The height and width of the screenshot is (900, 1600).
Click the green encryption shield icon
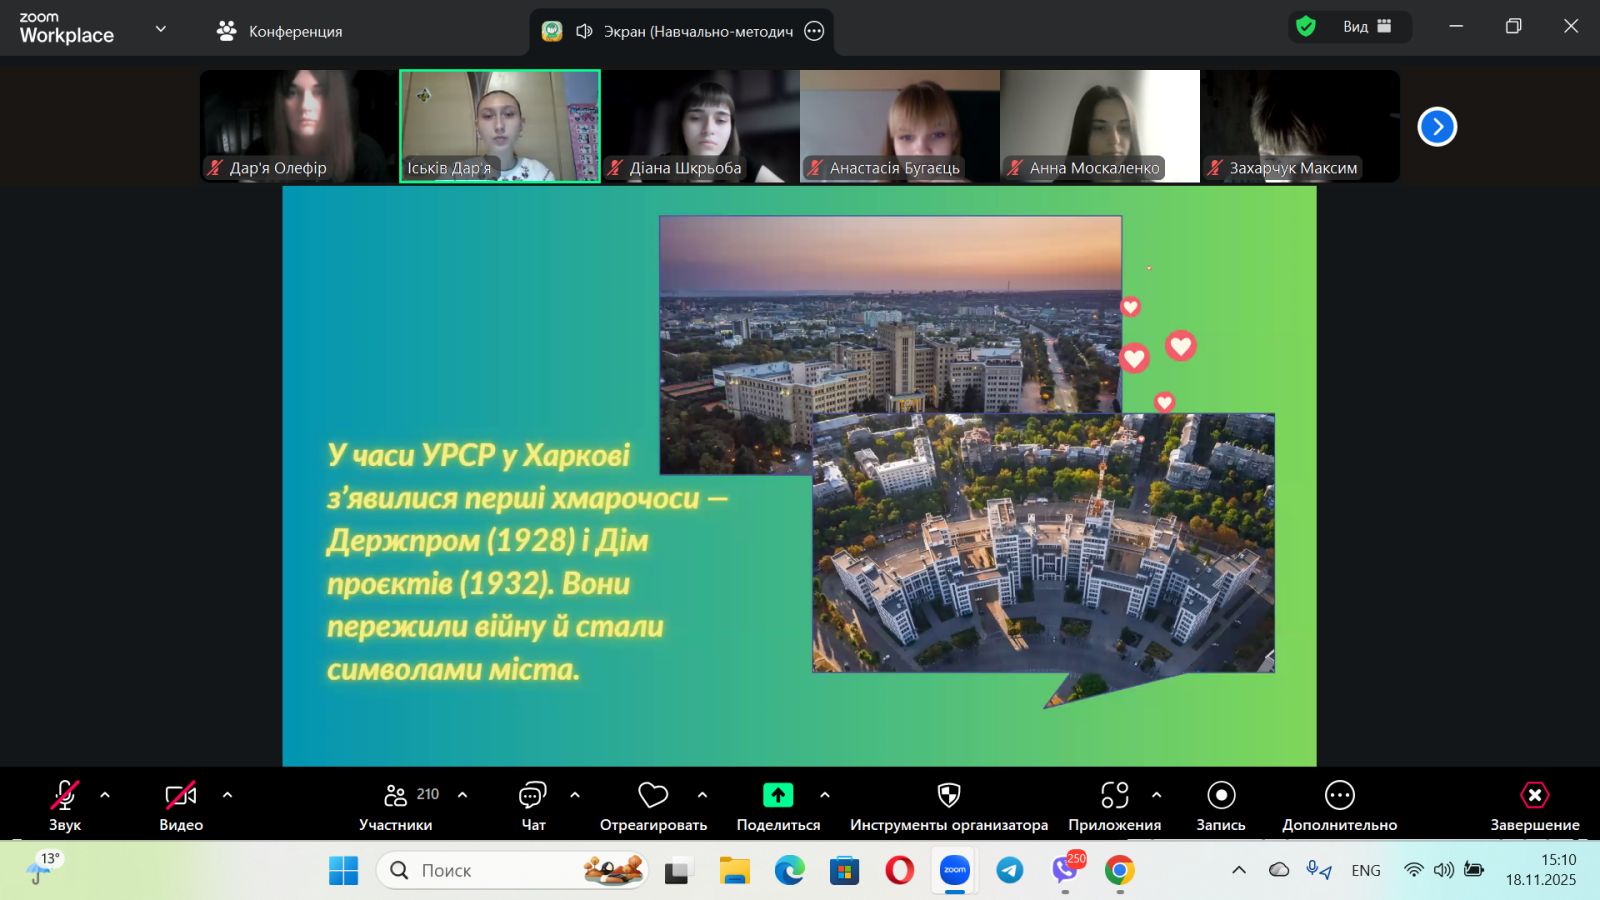(x=1306, y=27)
